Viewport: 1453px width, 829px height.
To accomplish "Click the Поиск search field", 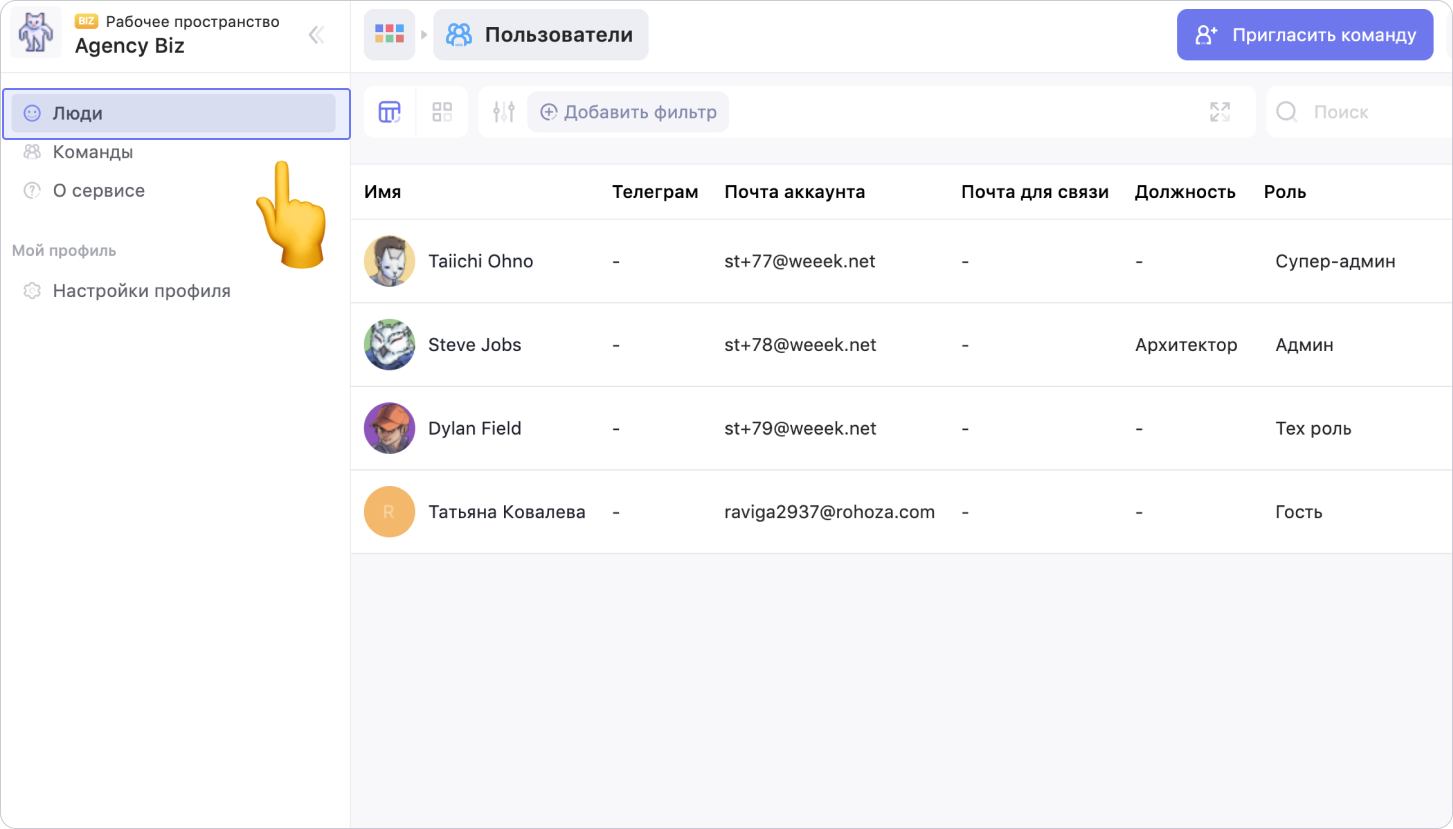I will coord(1360,112).
